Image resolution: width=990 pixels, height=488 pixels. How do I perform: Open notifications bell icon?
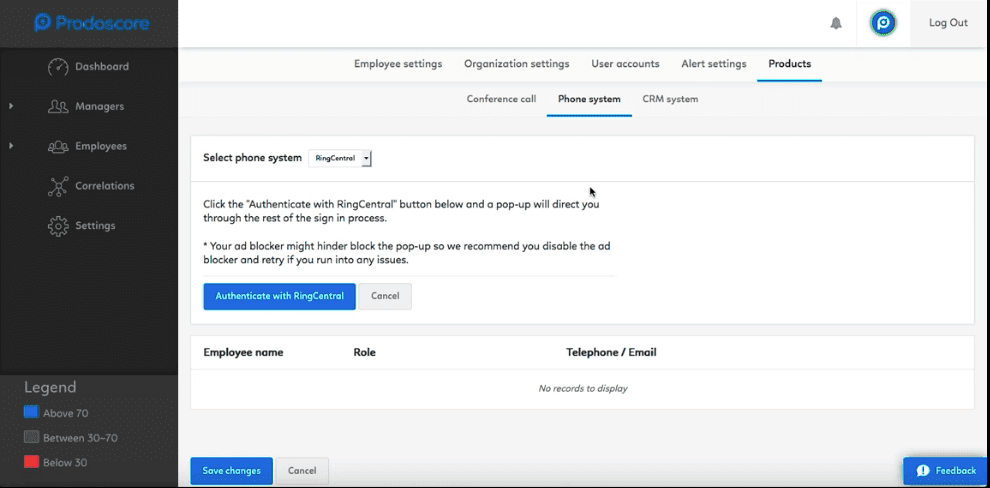point(836,23)
